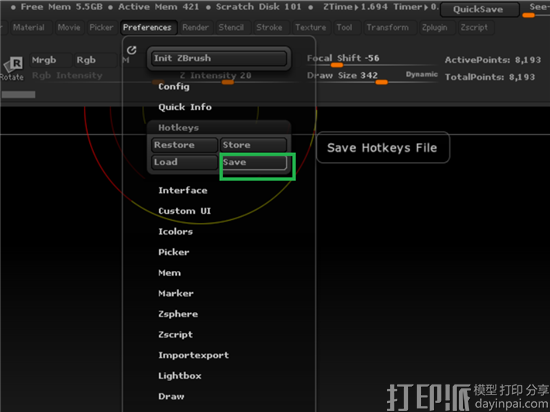Click the Scratch Disk 101 status text
The width and height of the screenshot is (550, 412).
pos(259,7)
